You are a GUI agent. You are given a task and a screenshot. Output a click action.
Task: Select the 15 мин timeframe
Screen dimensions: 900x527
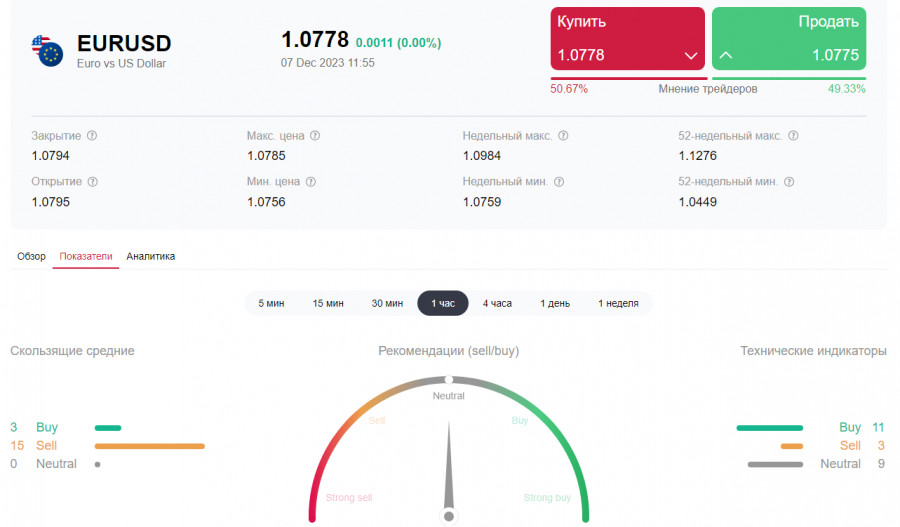(328, 303)
